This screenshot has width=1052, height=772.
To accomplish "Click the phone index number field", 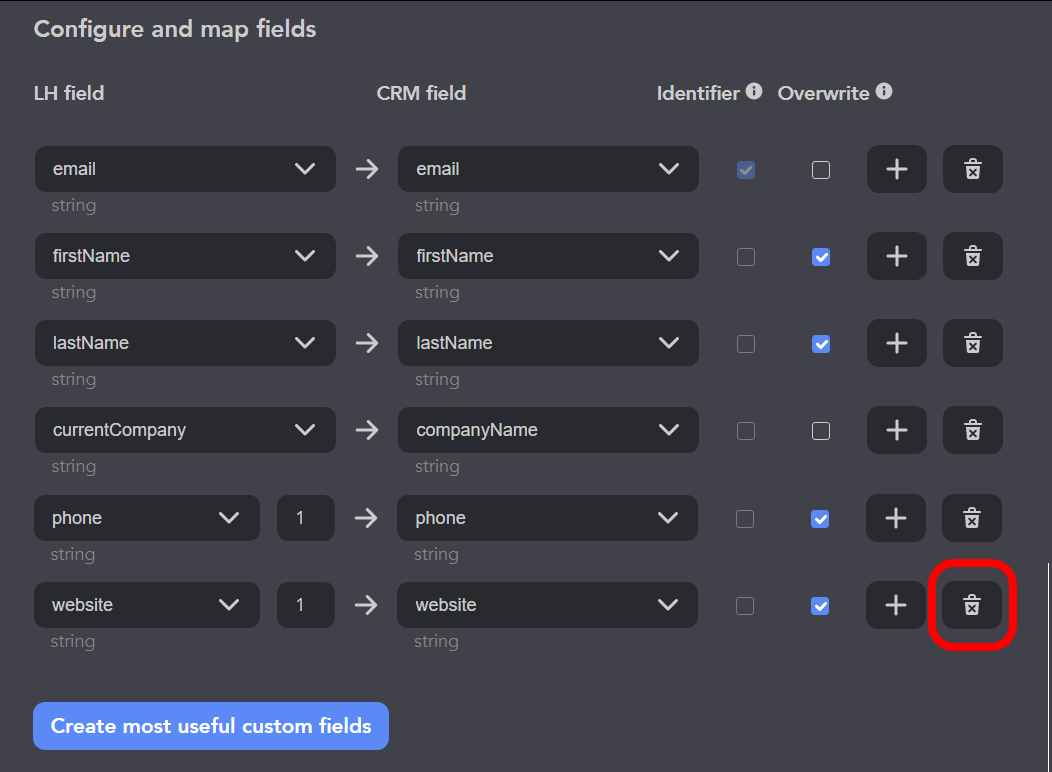I will click(306, 518).
